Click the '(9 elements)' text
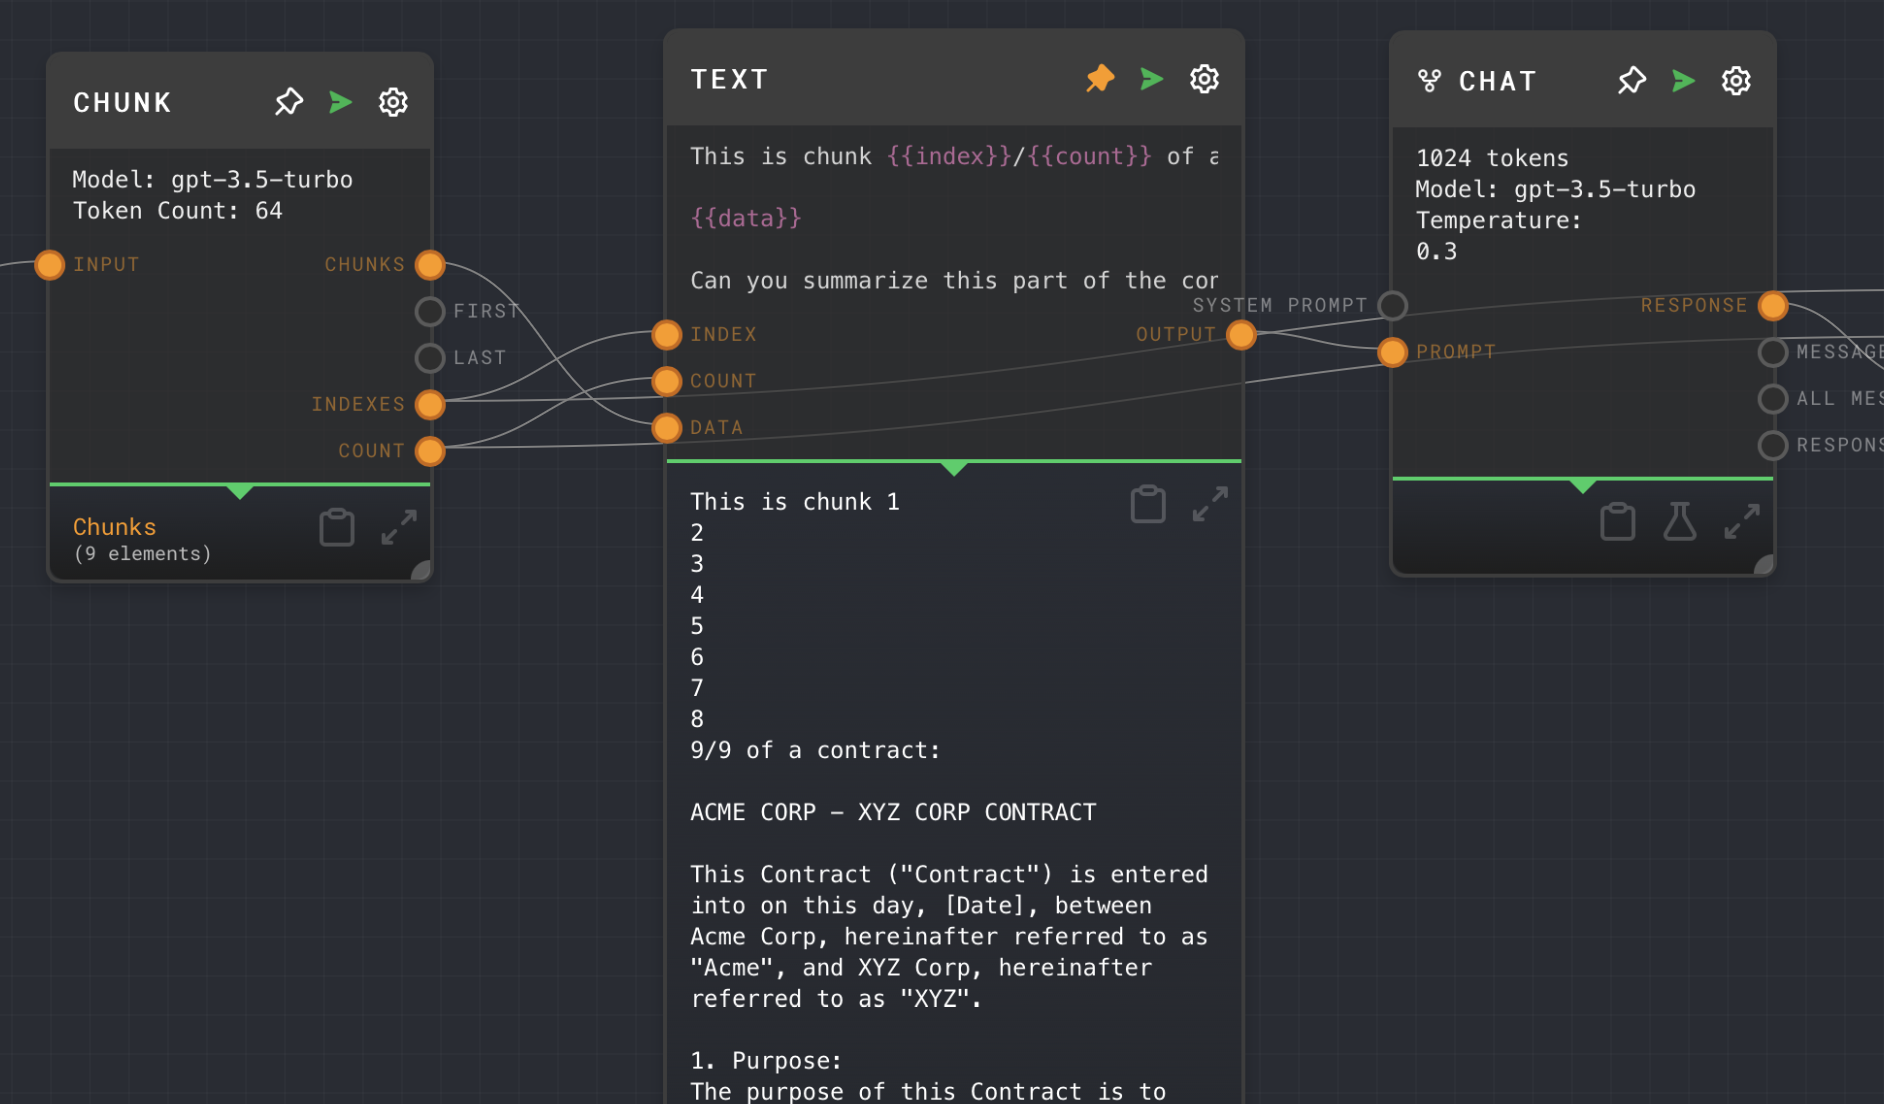The image size is (1884, 1104). coord(143,554)
